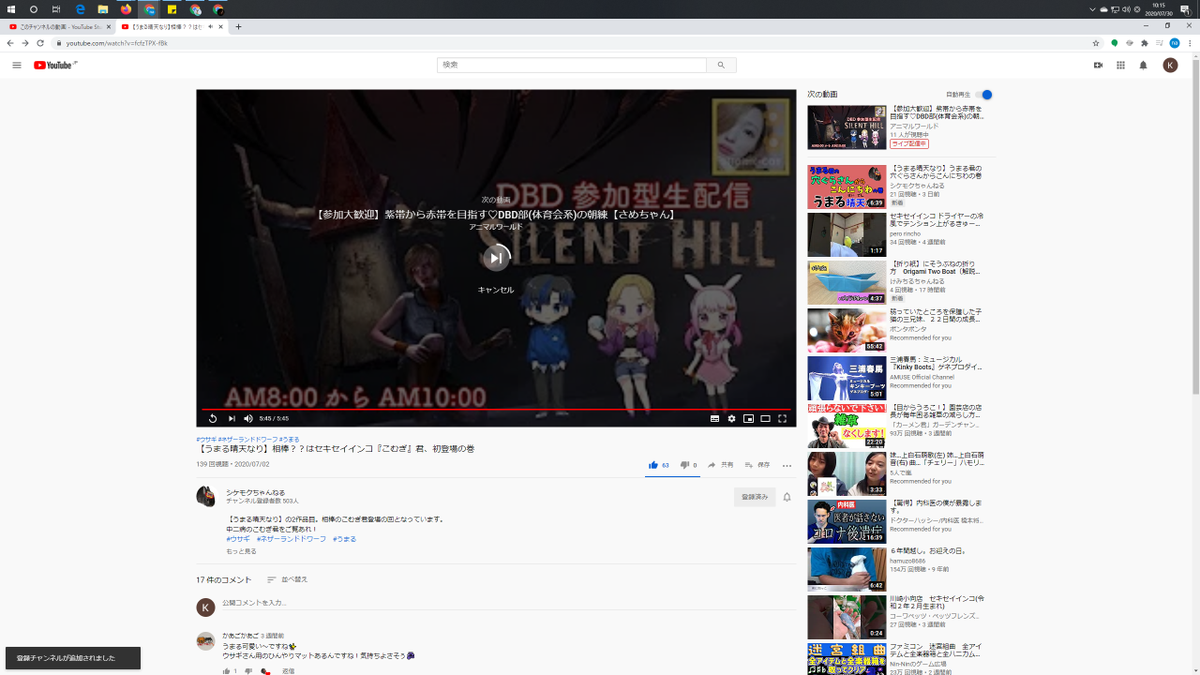Image resolution: width=1200 pixels, height=675 pixels.
Task: Toggle subtitles in the player
Action: click(714, 418)
